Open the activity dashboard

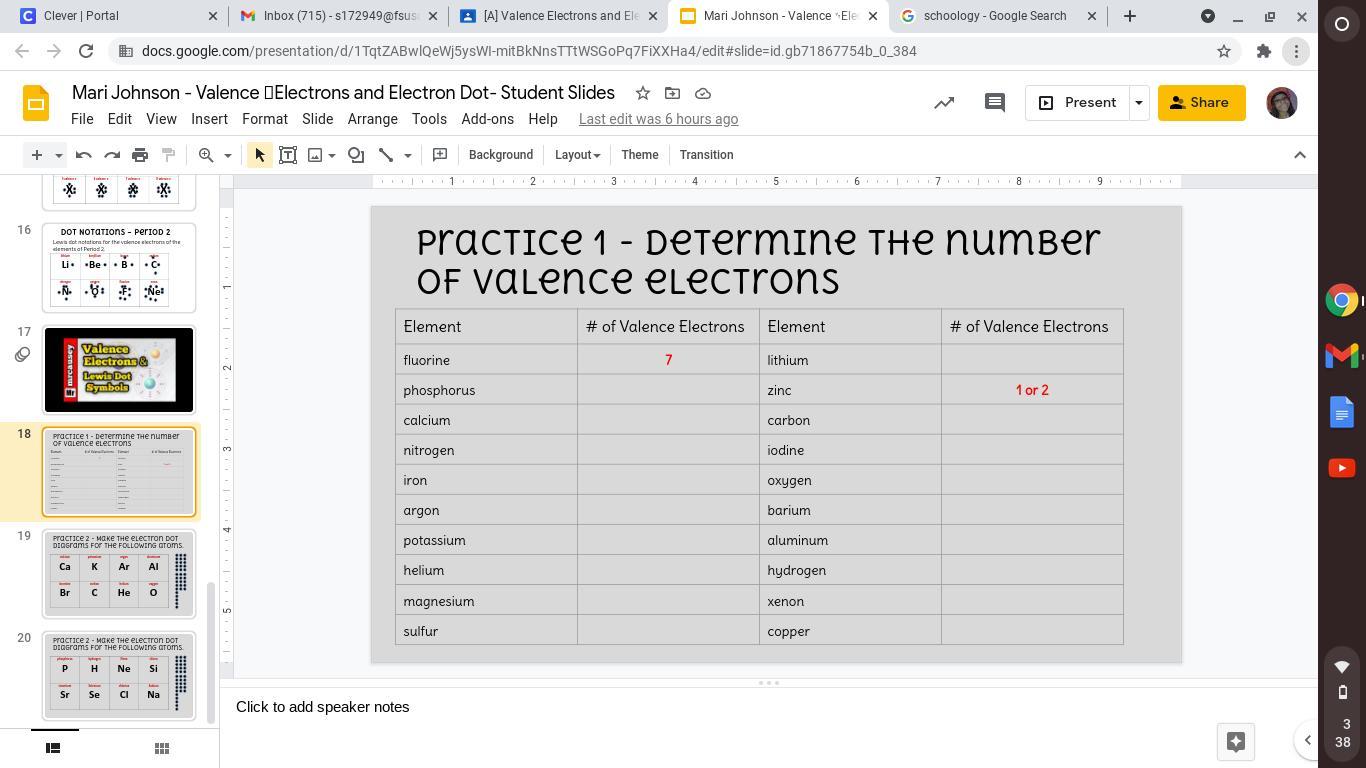coord(944,103)
